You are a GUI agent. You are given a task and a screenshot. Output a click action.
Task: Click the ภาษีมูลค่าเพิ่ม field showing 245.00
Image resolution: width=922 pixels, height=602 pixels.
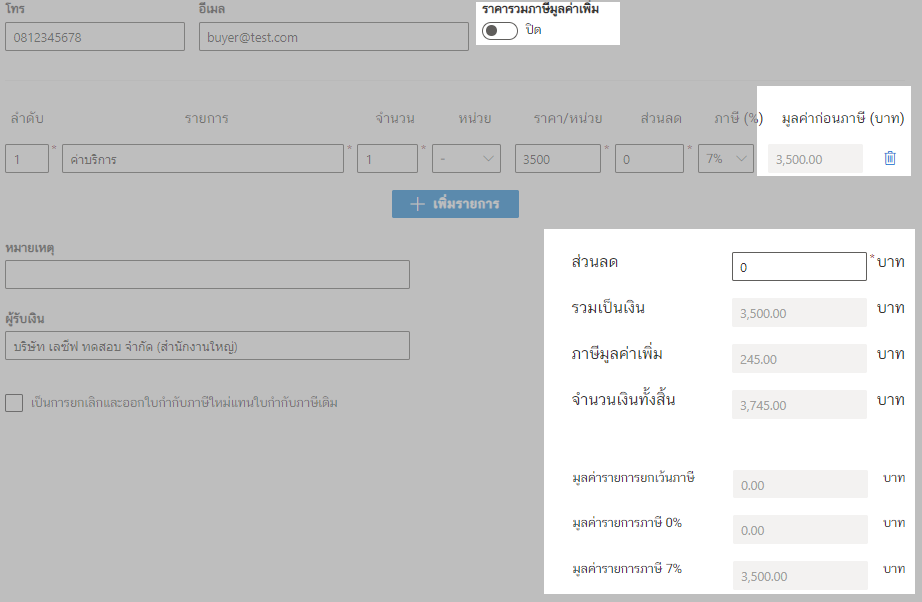pyautogui.click(x=799, y=358)
